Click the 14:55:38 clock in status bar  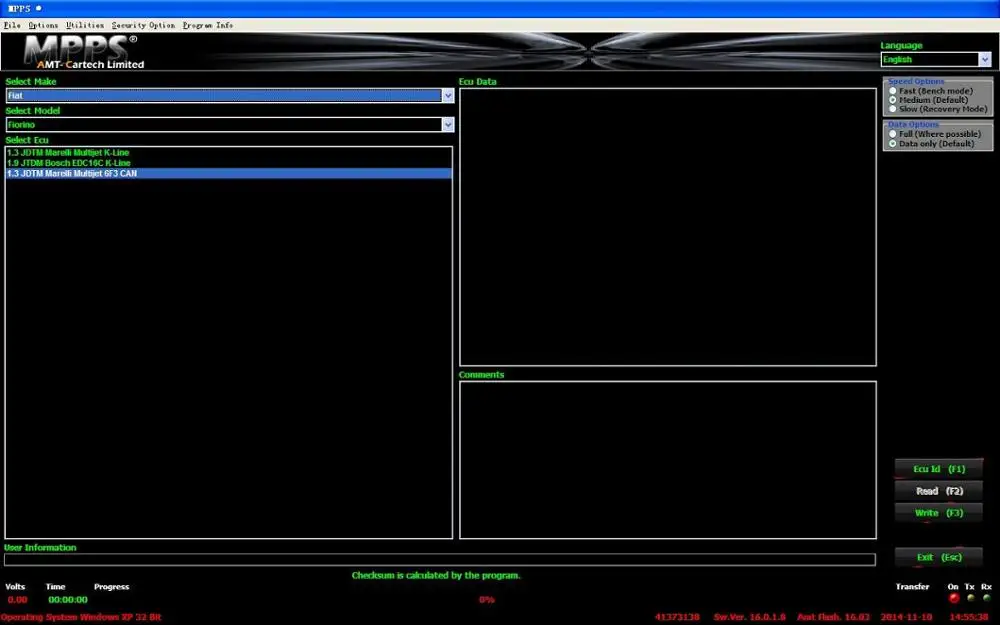pyautogui.click(x=969, y=617)
